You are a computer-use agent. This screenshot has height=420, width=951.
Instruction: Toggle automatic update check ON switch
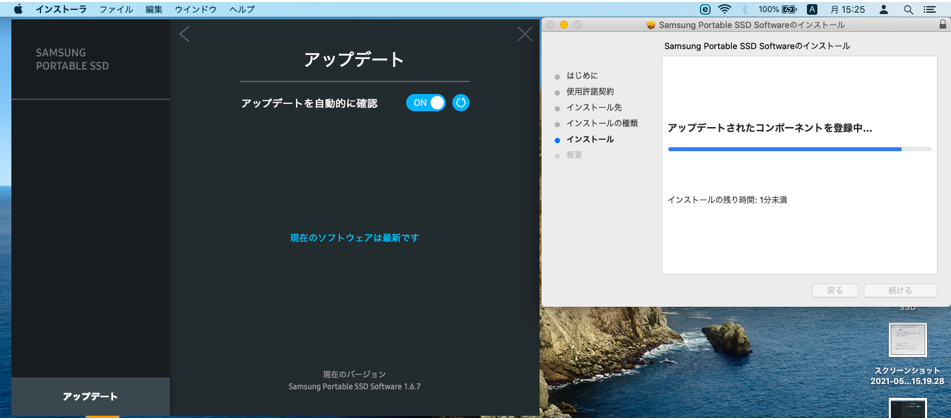pos(426,103)
